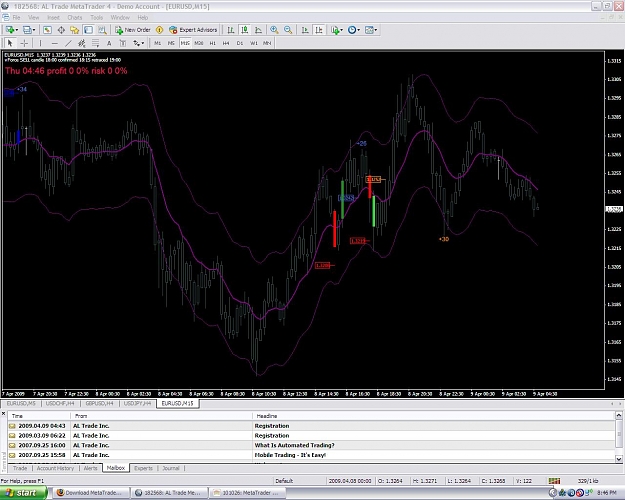This screenshot has height=500, width=625.
Task: Switch chart to Line Chart mode
Action: (258, 30)
